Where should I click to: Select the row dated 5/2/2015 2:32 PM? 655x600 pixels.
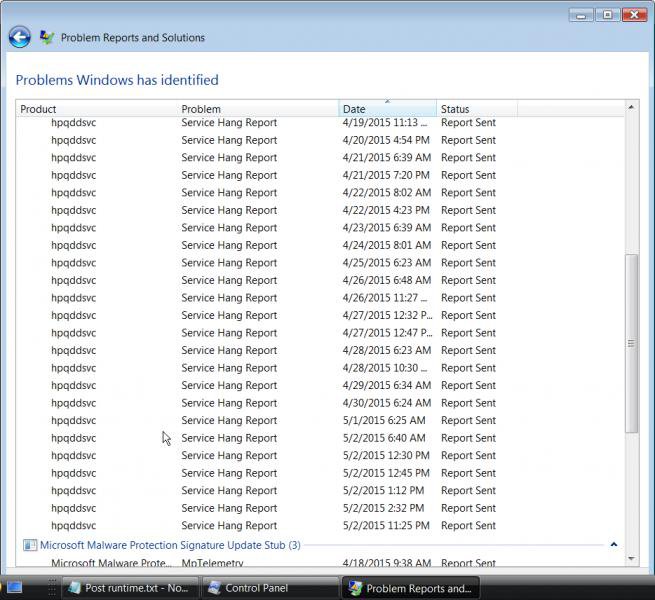click(320, 508)
